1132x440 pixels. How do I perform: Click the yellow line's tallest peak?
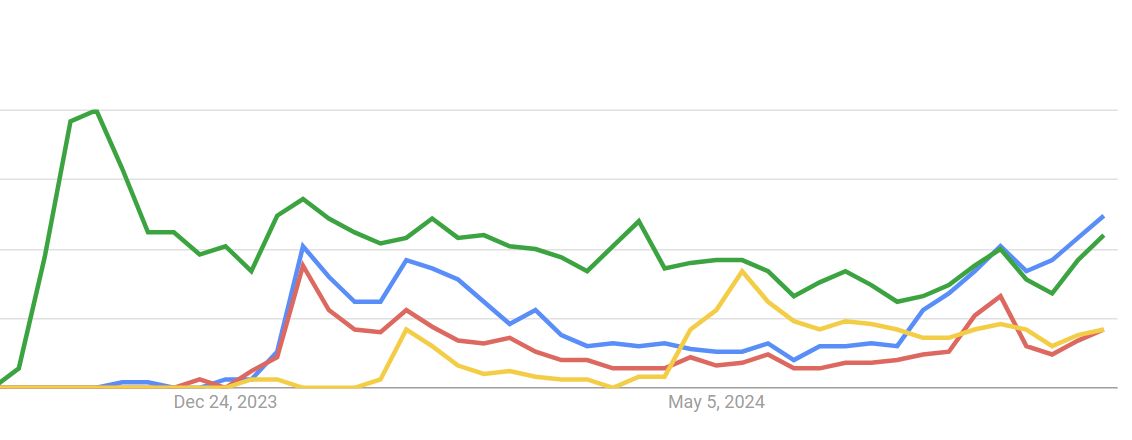742,271
